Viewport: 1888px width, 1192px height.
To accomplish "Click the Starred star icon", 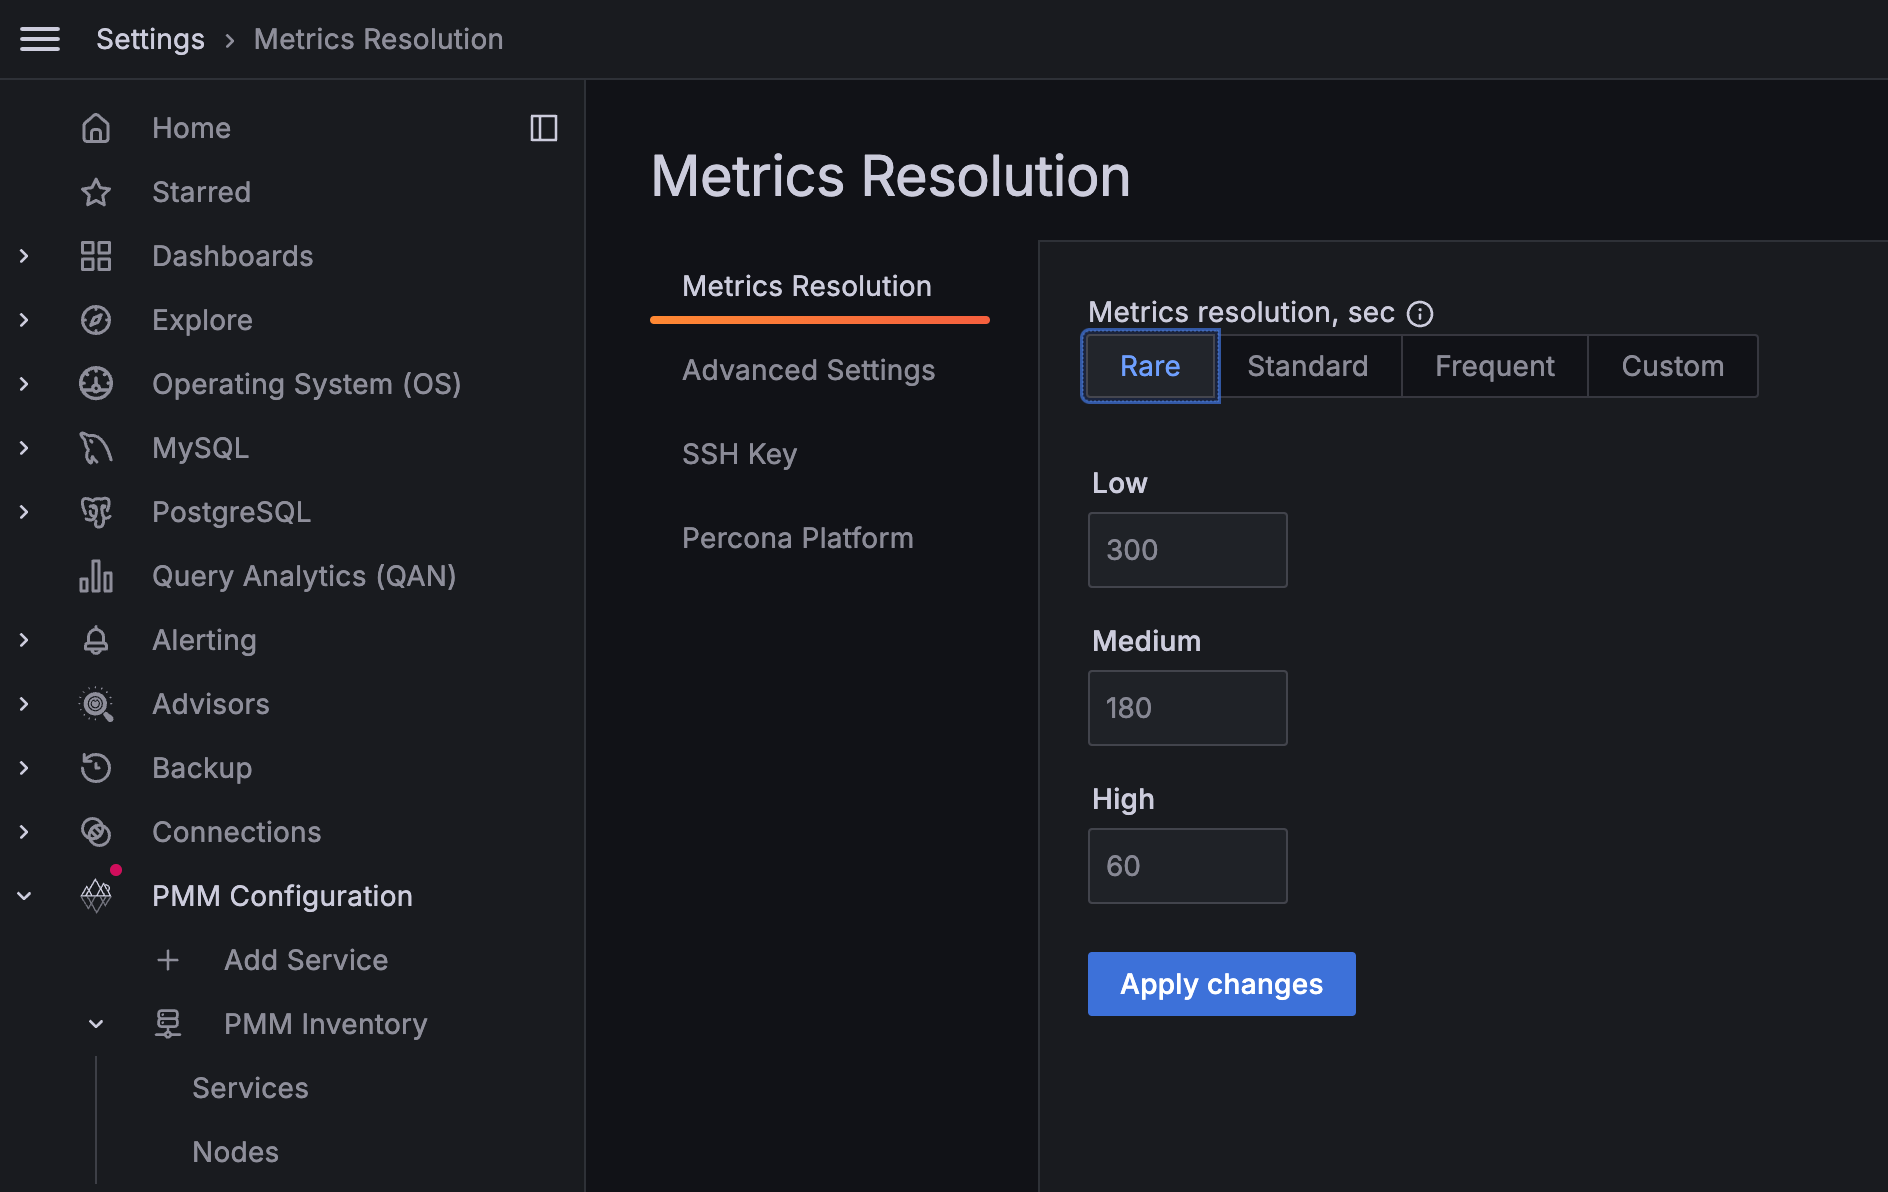I will [96, 192].
